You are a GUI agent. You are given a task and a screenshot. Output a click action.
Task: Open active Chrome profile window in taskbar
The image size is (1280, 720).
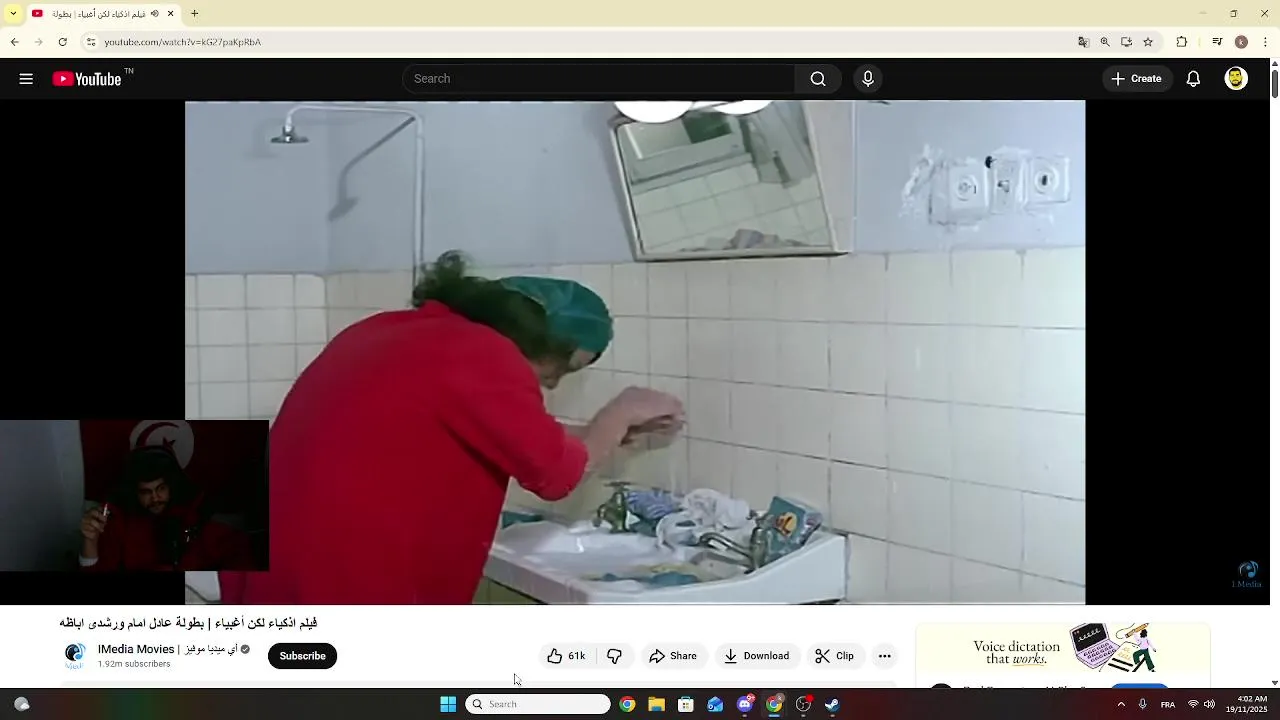774,704
